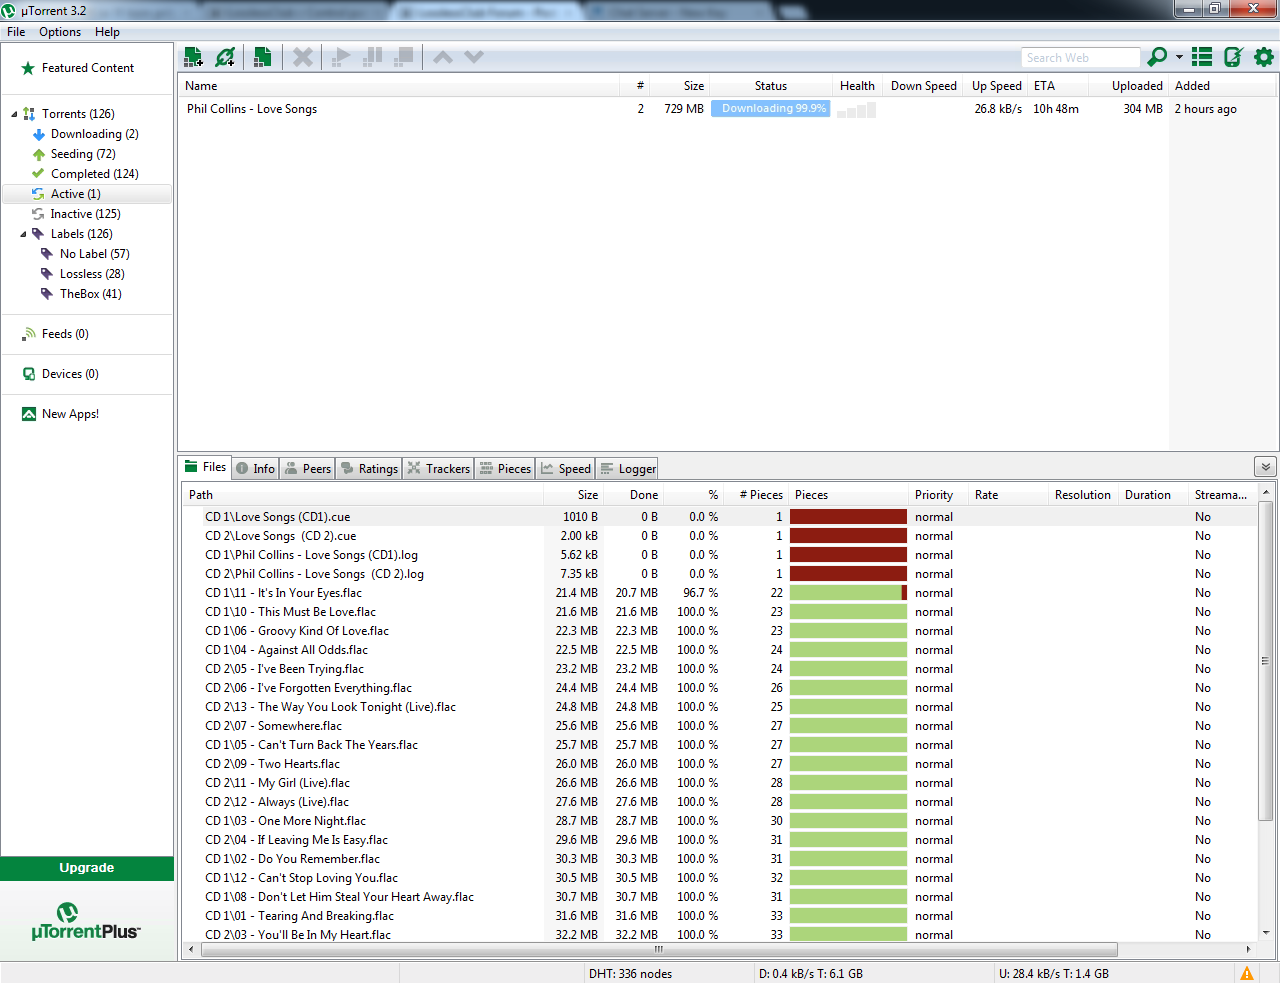Click the search magnifier icon
The image size is (1280, 984).
1157,57
